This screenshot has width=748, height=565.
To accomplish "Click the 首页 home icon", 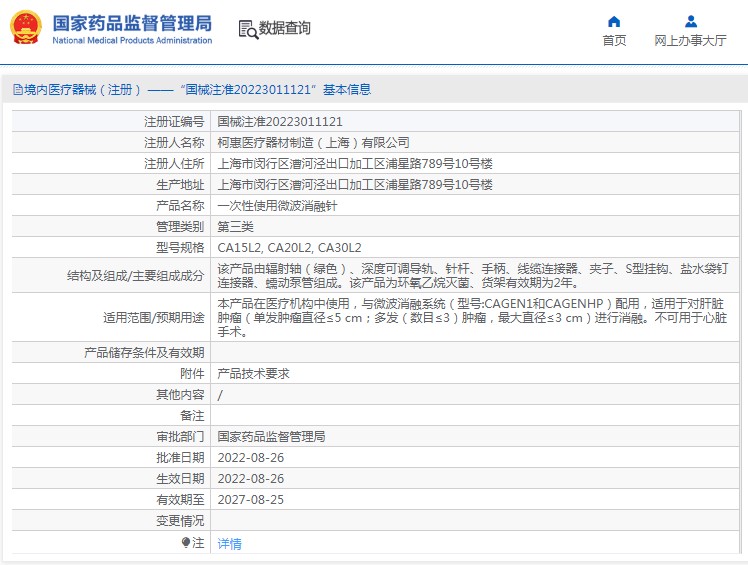I will 614,21.
